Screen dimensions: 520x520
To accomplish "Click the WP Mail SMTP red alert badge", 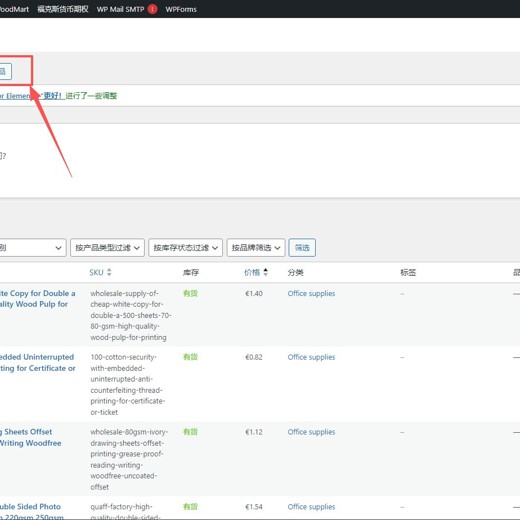I will pos(152,9).
